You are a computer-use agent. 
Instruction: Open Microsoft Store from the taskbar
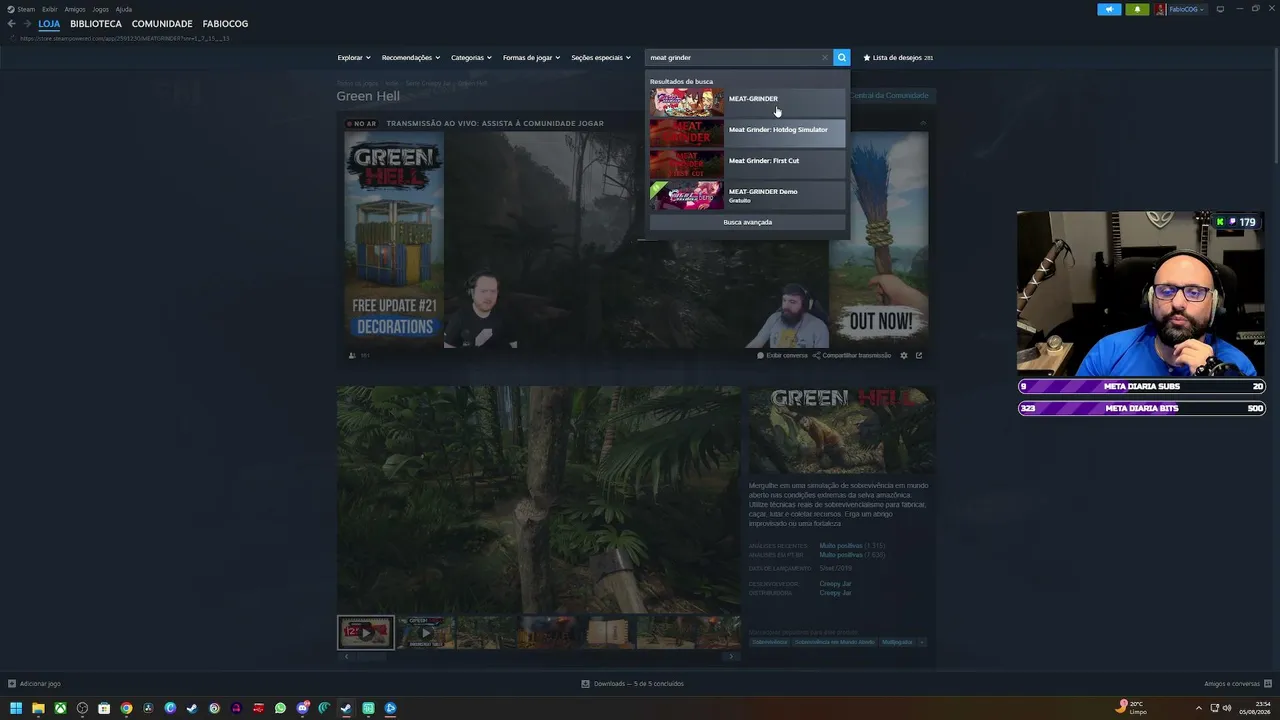104,708
